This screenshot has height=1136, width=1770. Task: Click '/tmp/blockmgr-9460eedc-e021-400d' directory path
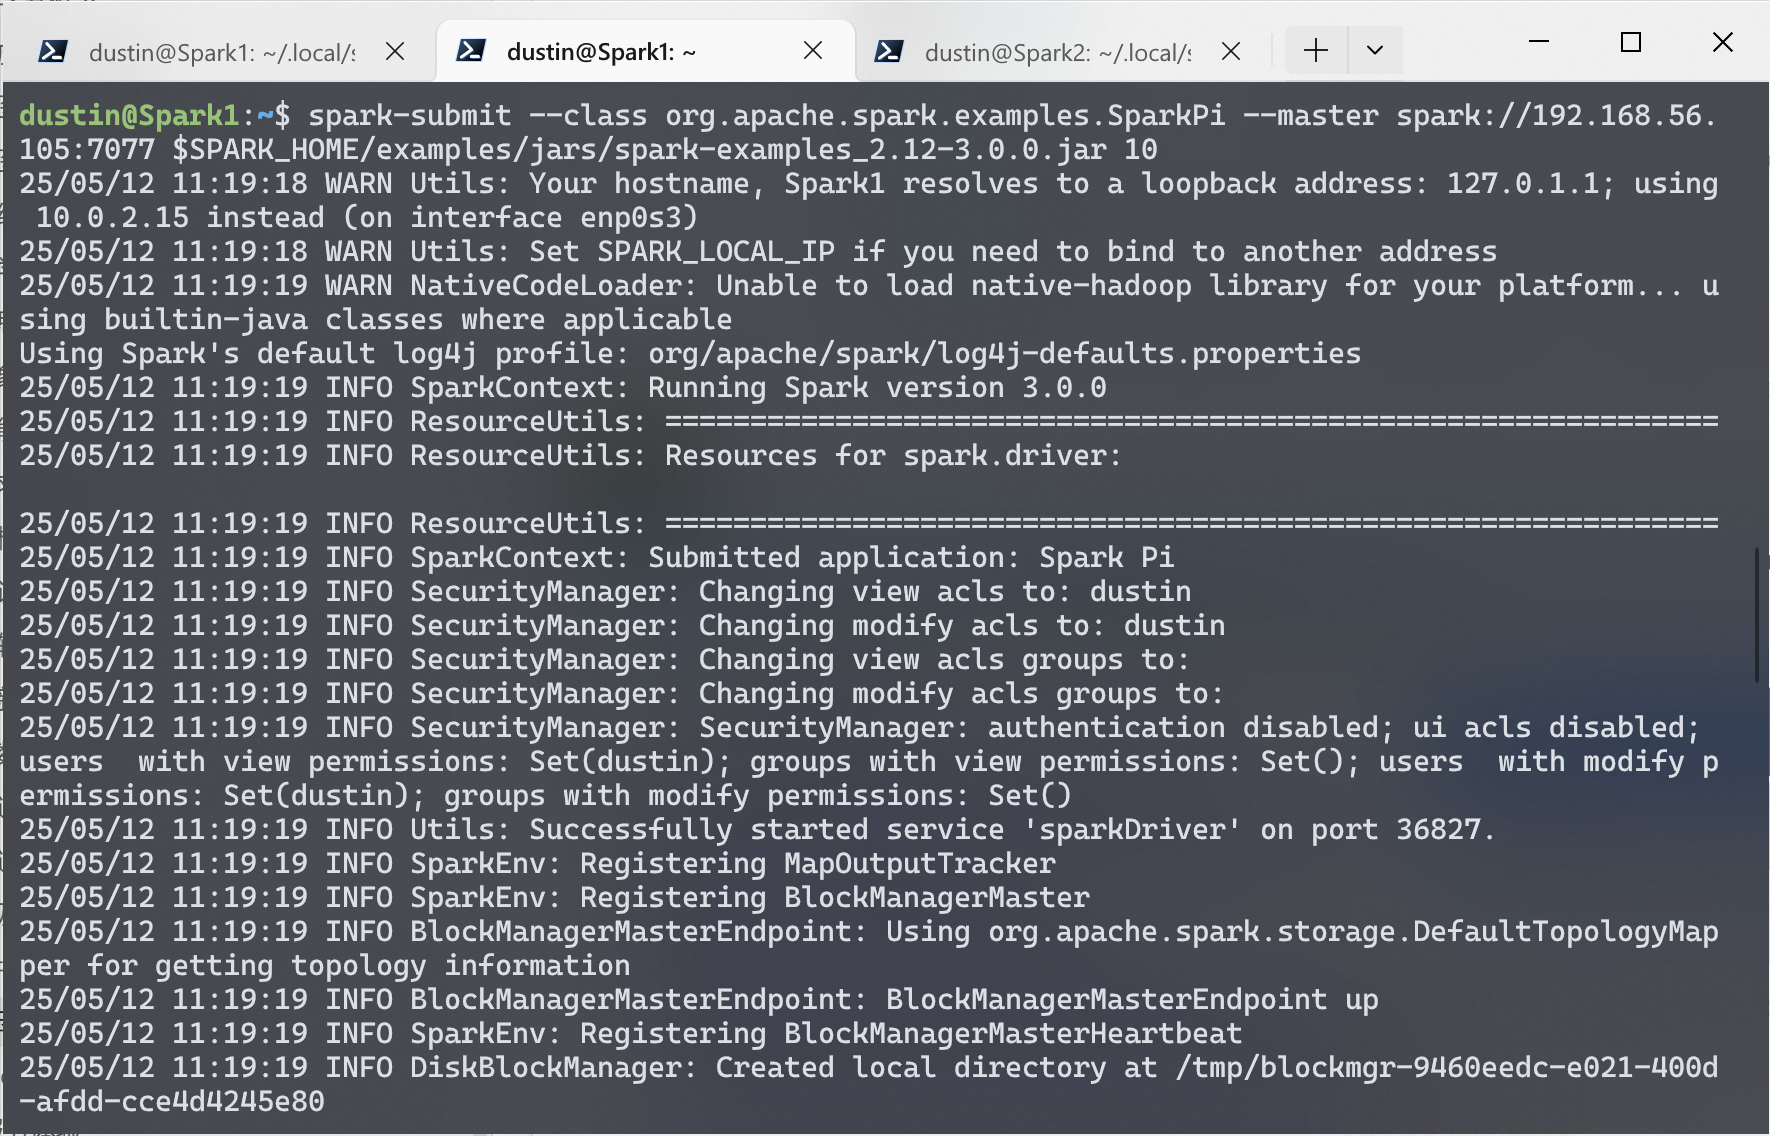pyautogui.click(x=1447, y=1068)
